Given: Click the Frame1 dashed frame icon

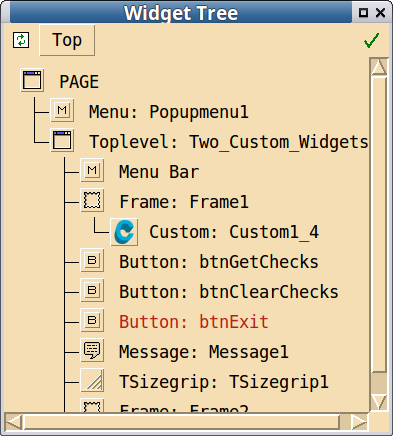Looking at the screenshot, I should click(x=92, y=200).
